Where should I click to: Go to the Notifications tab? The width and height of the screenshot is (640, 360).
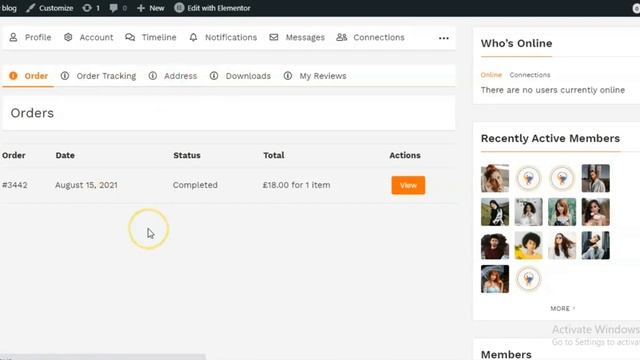pyautogui.click(x=223, y=37)
